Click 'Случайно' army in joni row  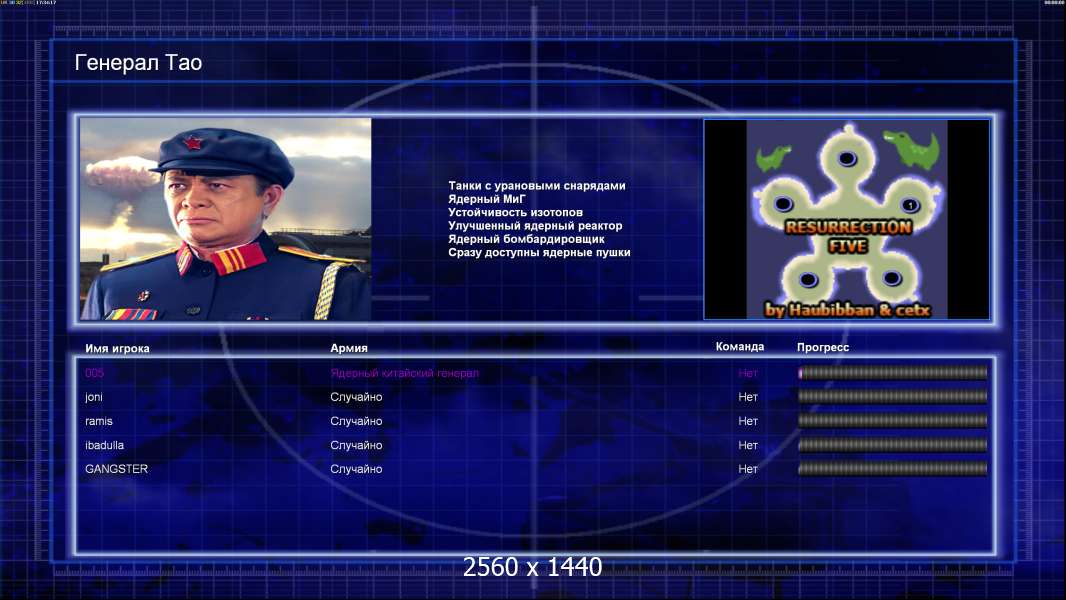tap(356, 397)
